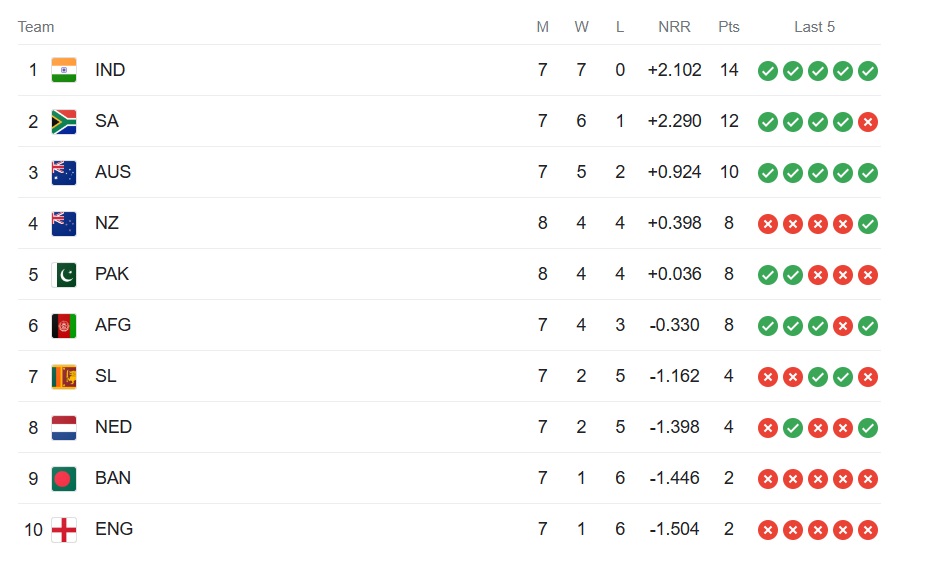The image size is (929, 570).
Task: Open the ENG team name link
Action: click(x=114, y=529)
